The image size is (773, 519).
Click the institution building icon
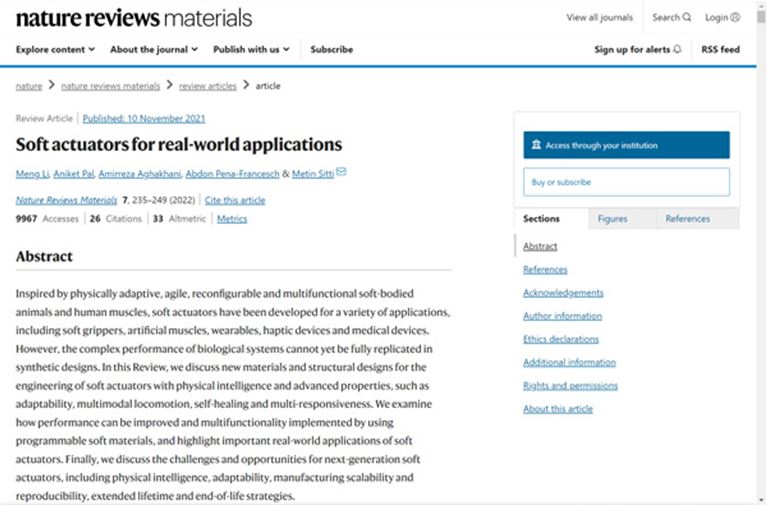(536, 145)
